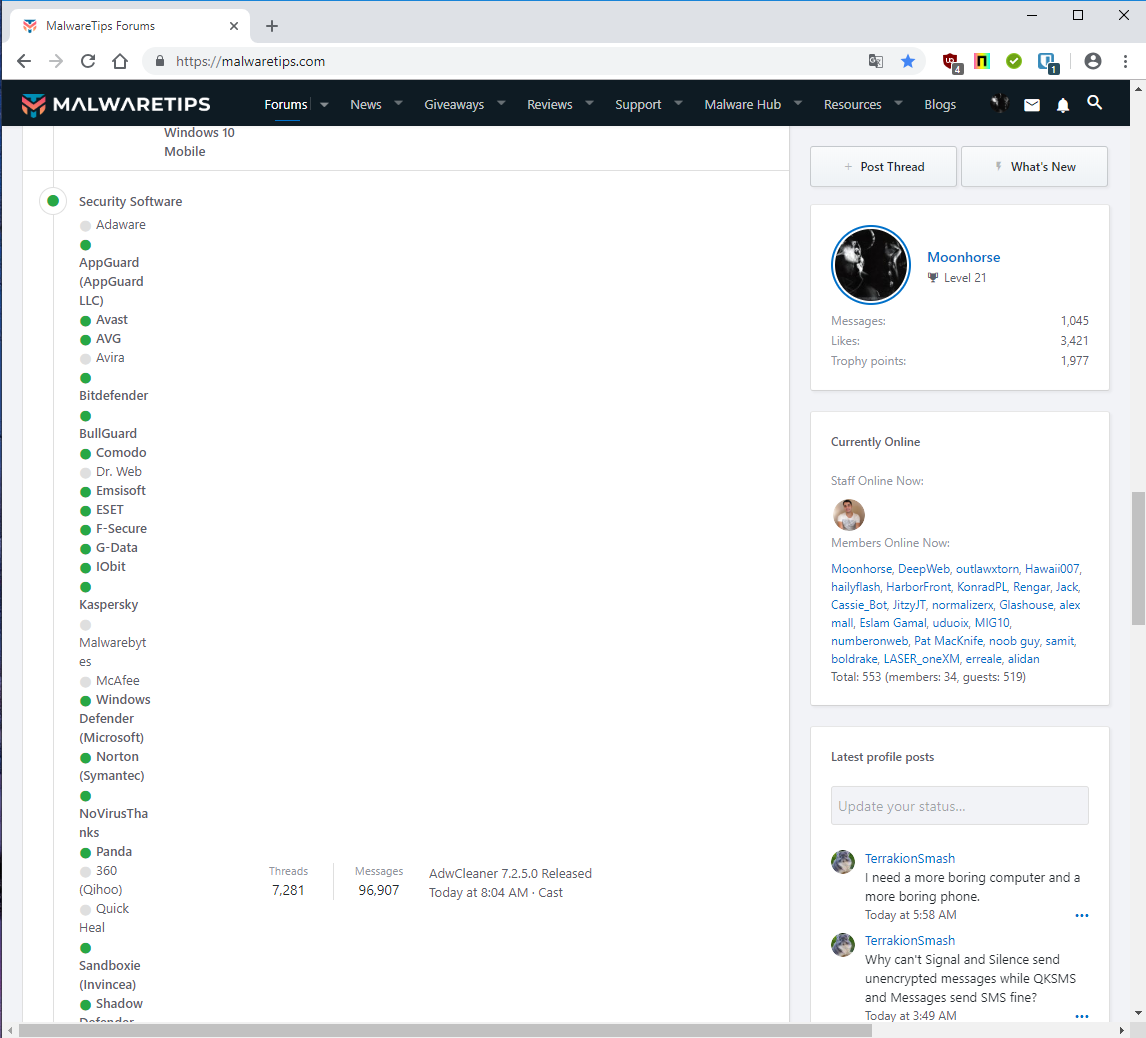This screenshot has height=1038, width=1146.
Task: Click the scroll down arrow
Action: [1138, 1014]
